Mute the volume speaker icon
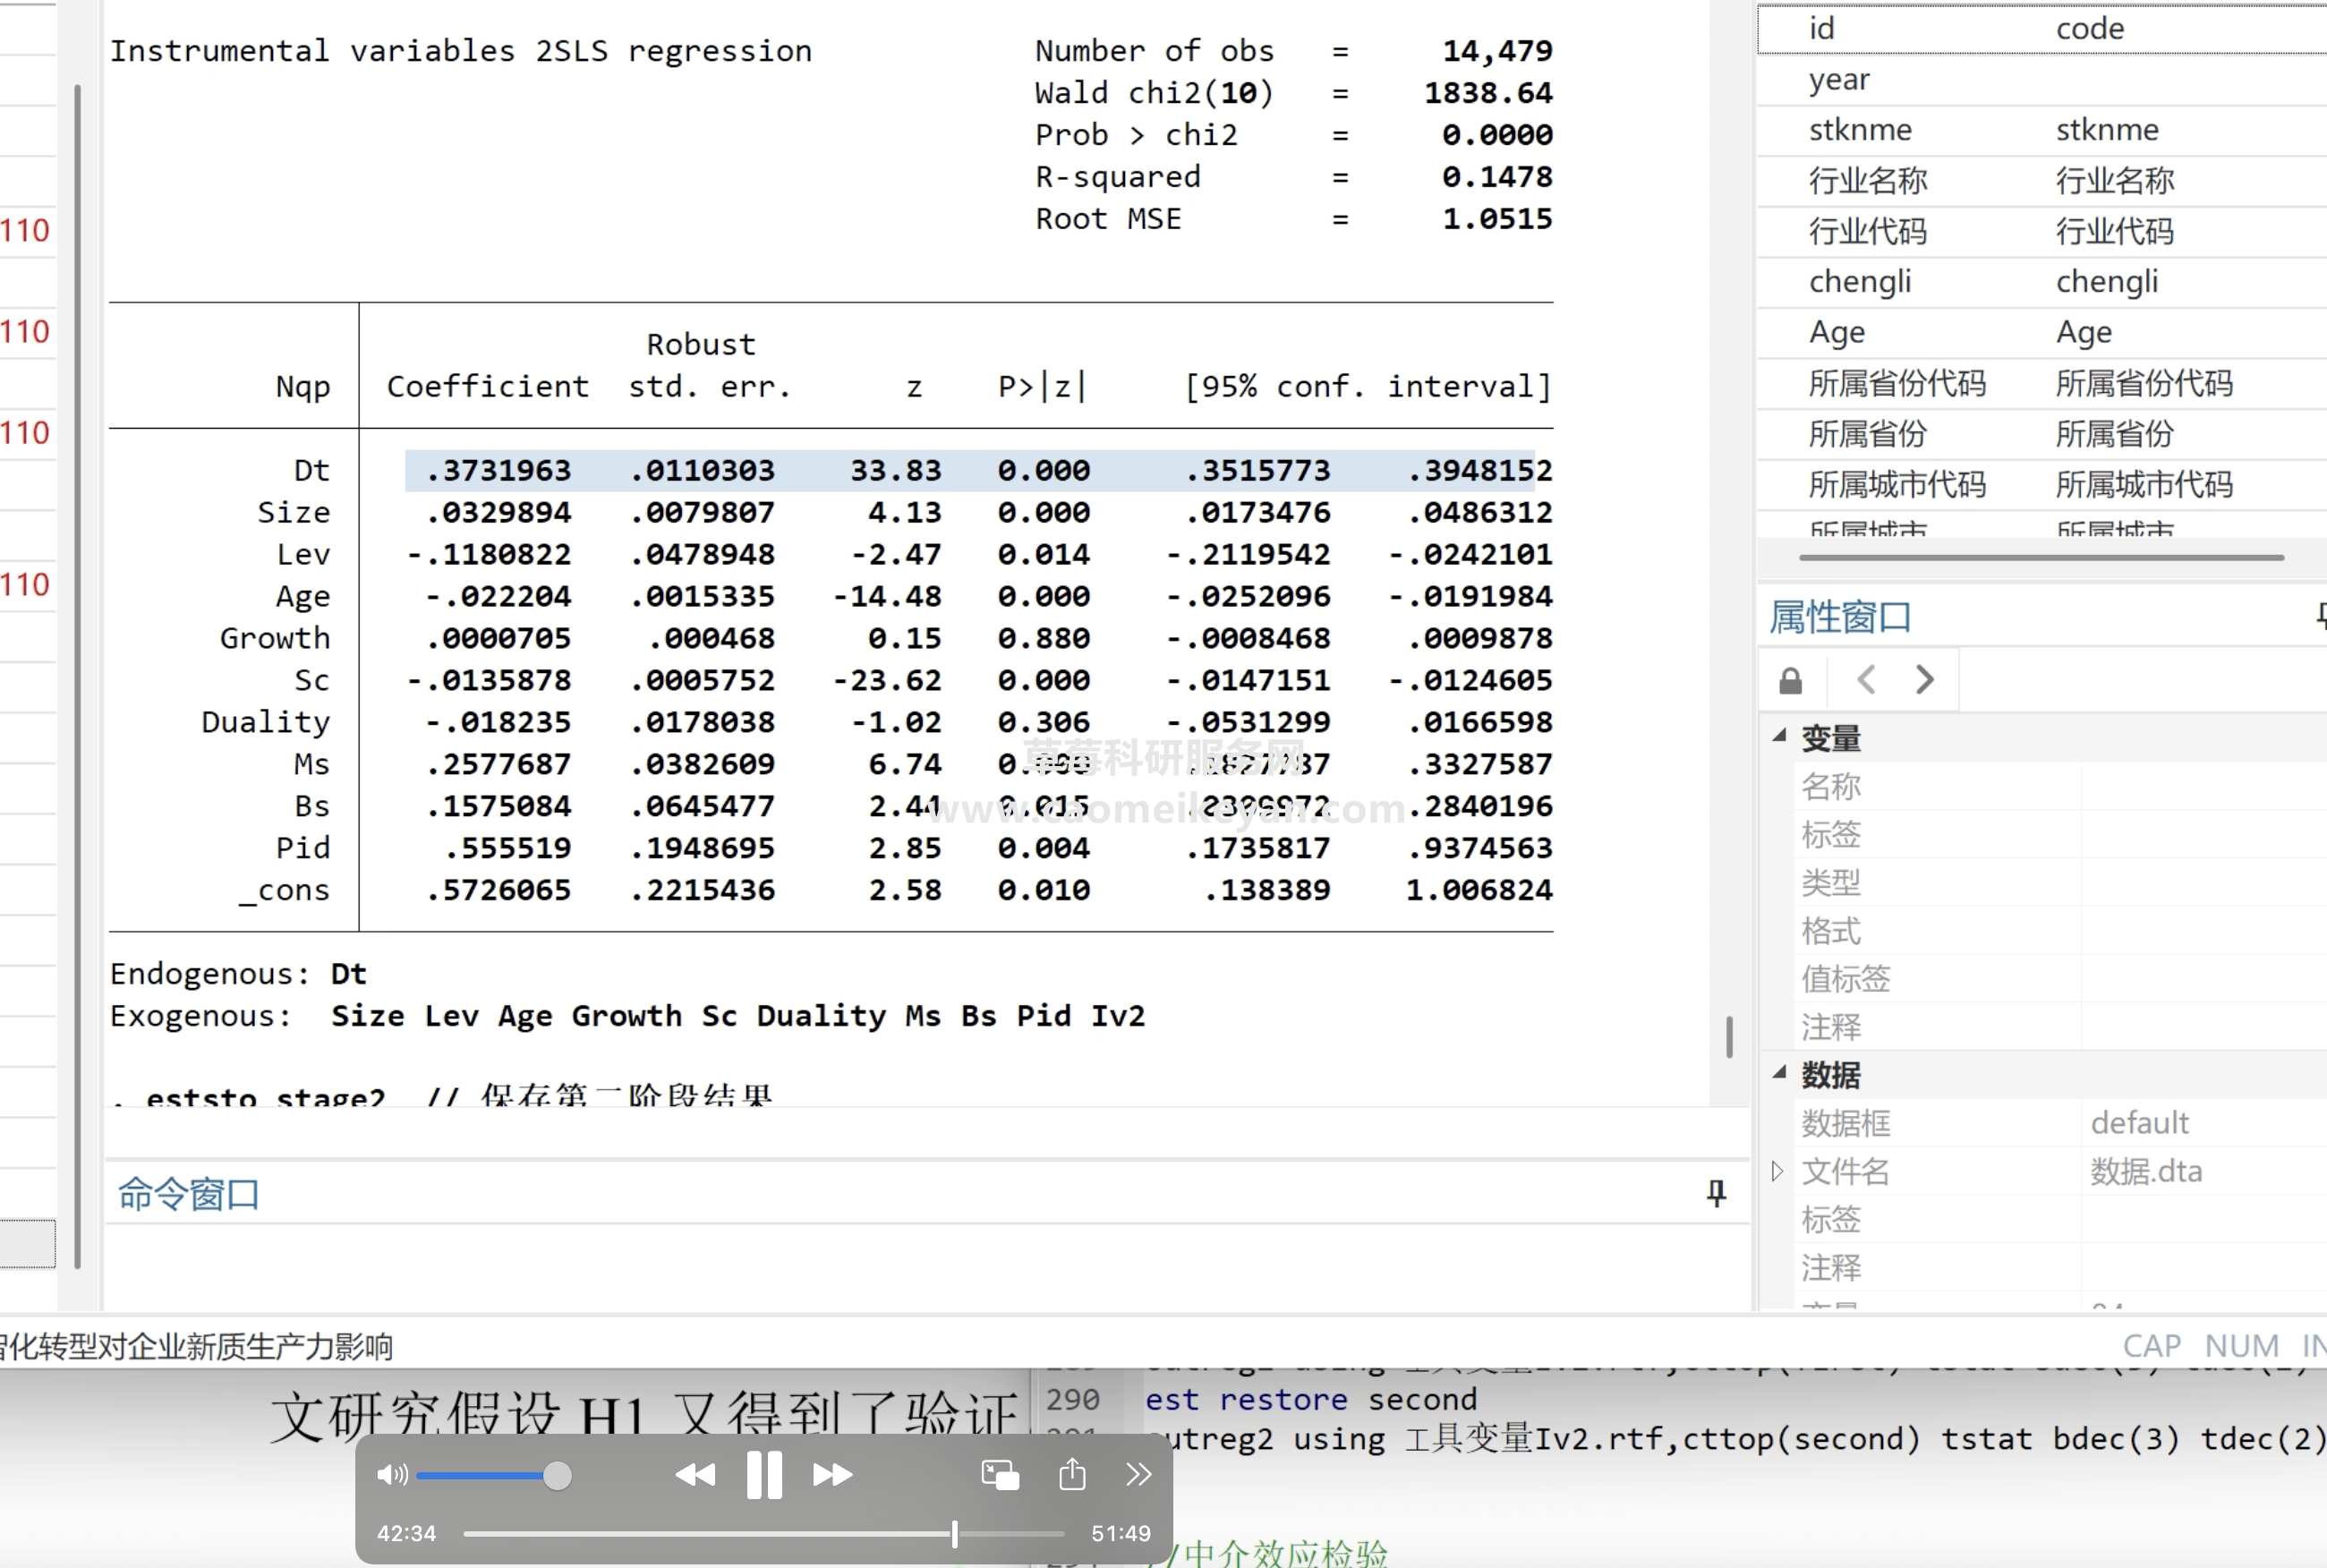 pos(391,1474)
